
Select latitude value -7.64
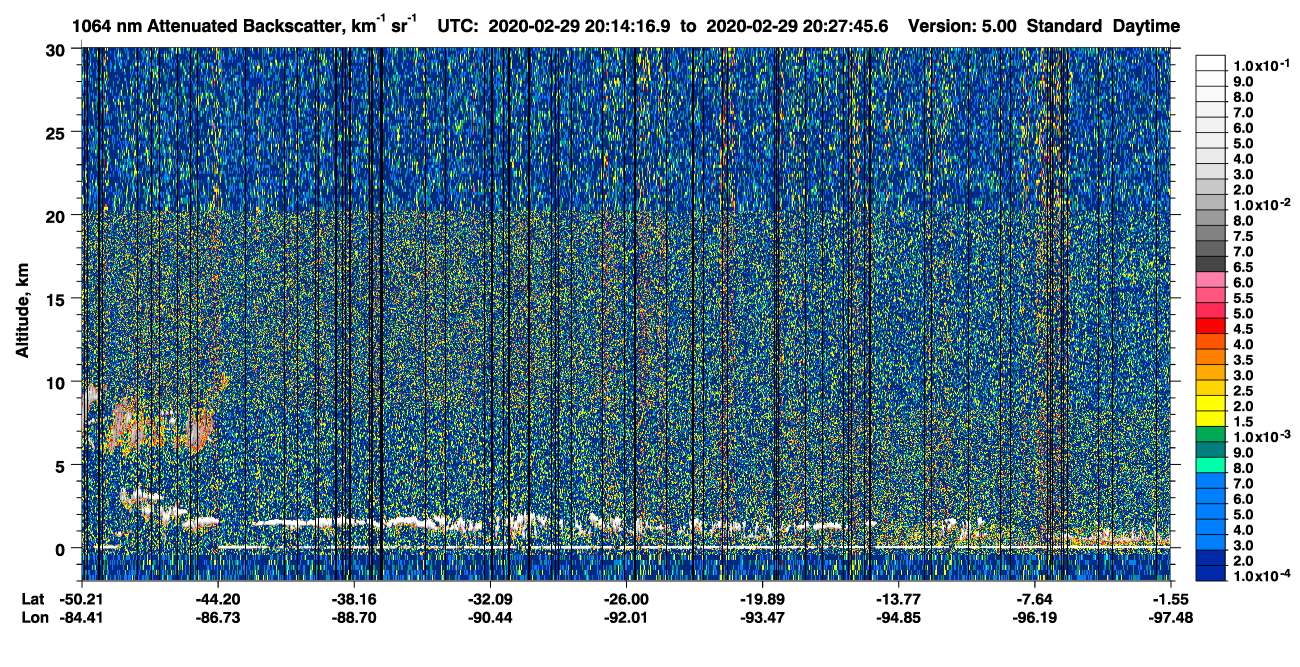point(1035,599)
